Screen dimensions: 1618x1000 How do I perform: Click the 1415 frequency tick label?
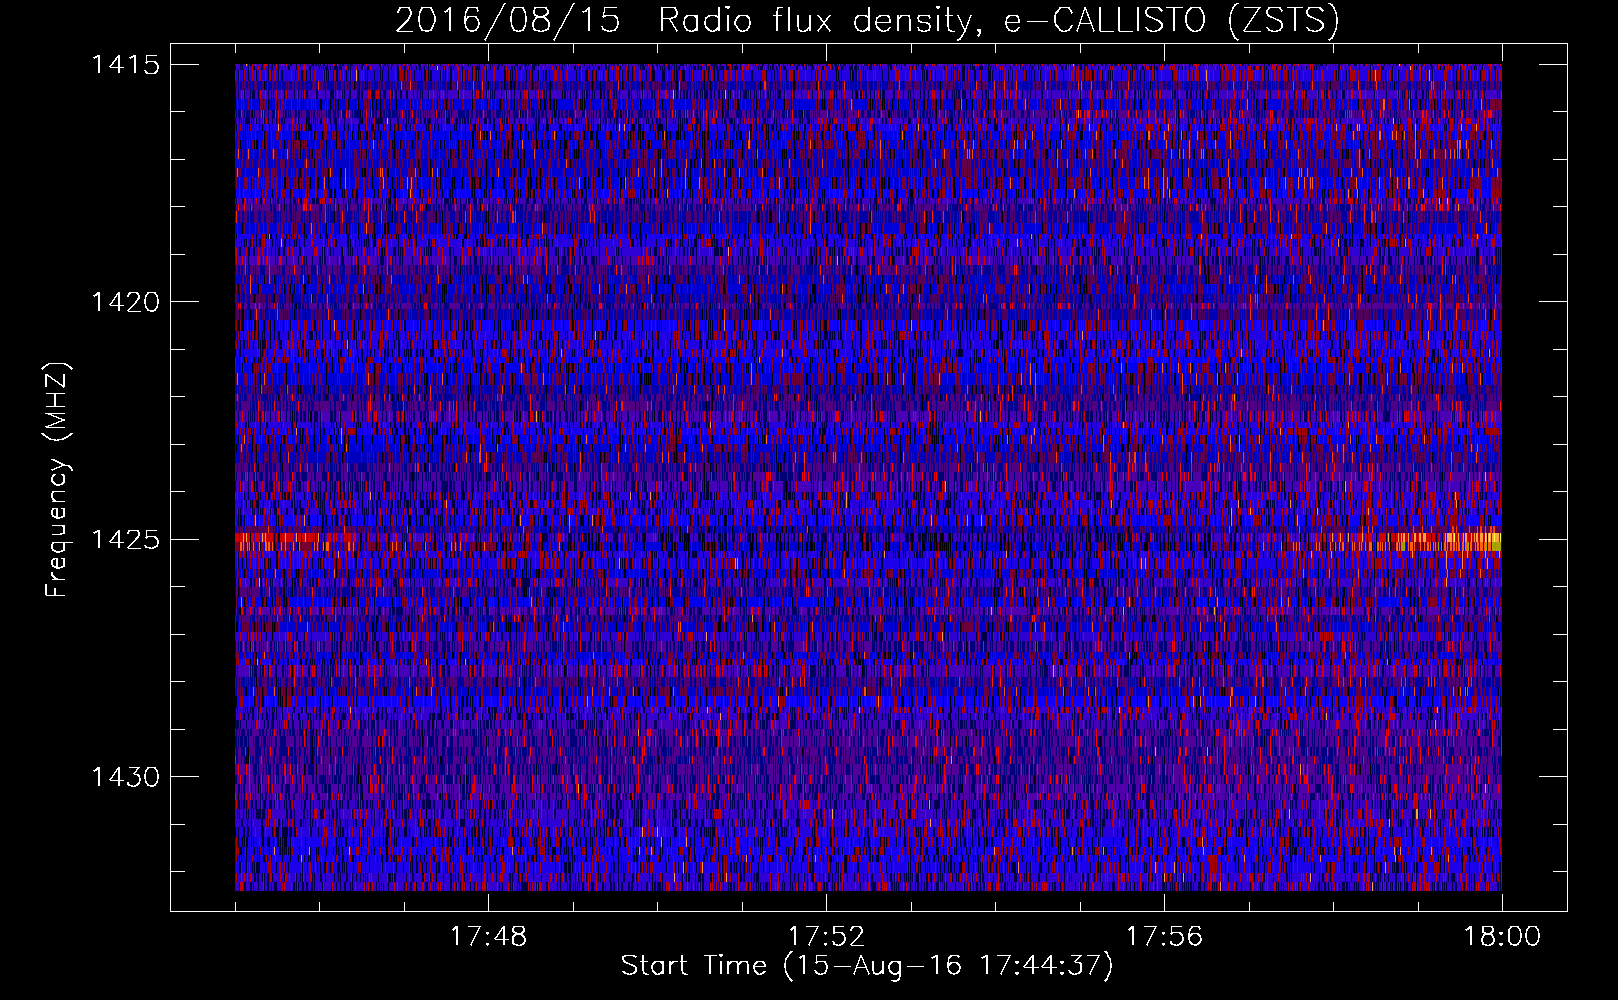[125, 65]
